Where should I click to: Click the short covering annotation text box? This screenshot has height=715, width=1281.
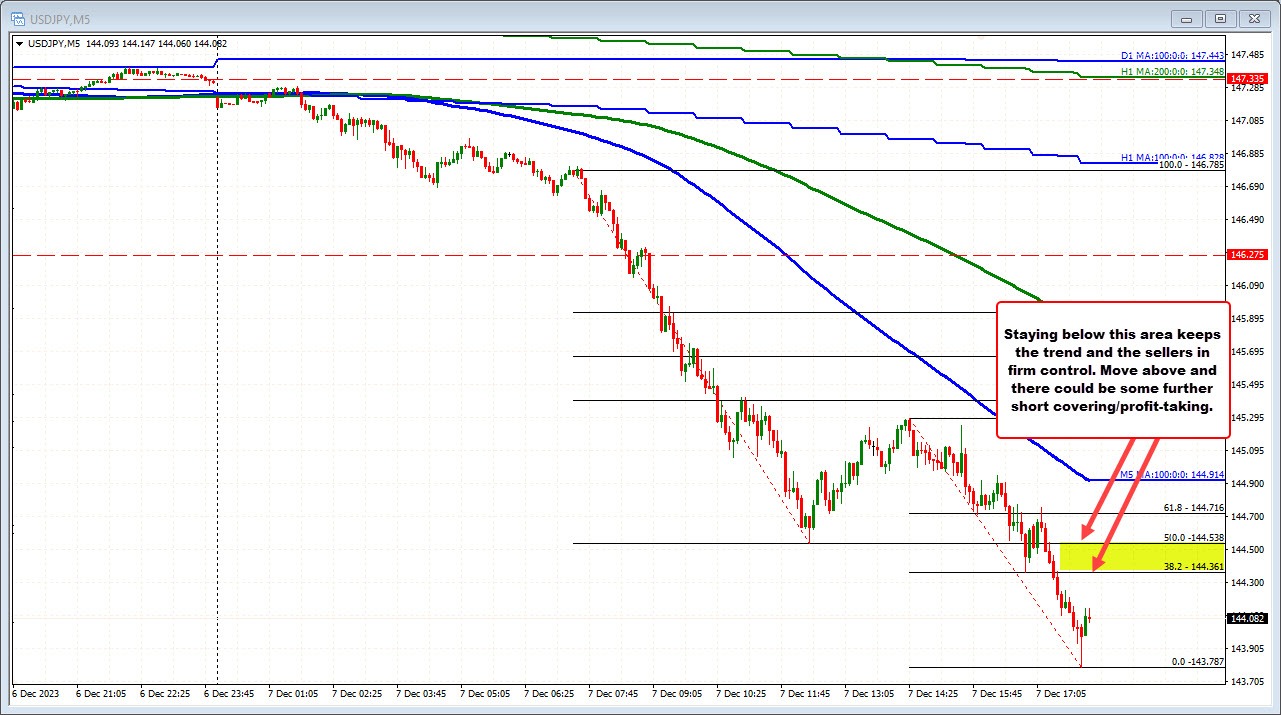tap(1112, 370)
